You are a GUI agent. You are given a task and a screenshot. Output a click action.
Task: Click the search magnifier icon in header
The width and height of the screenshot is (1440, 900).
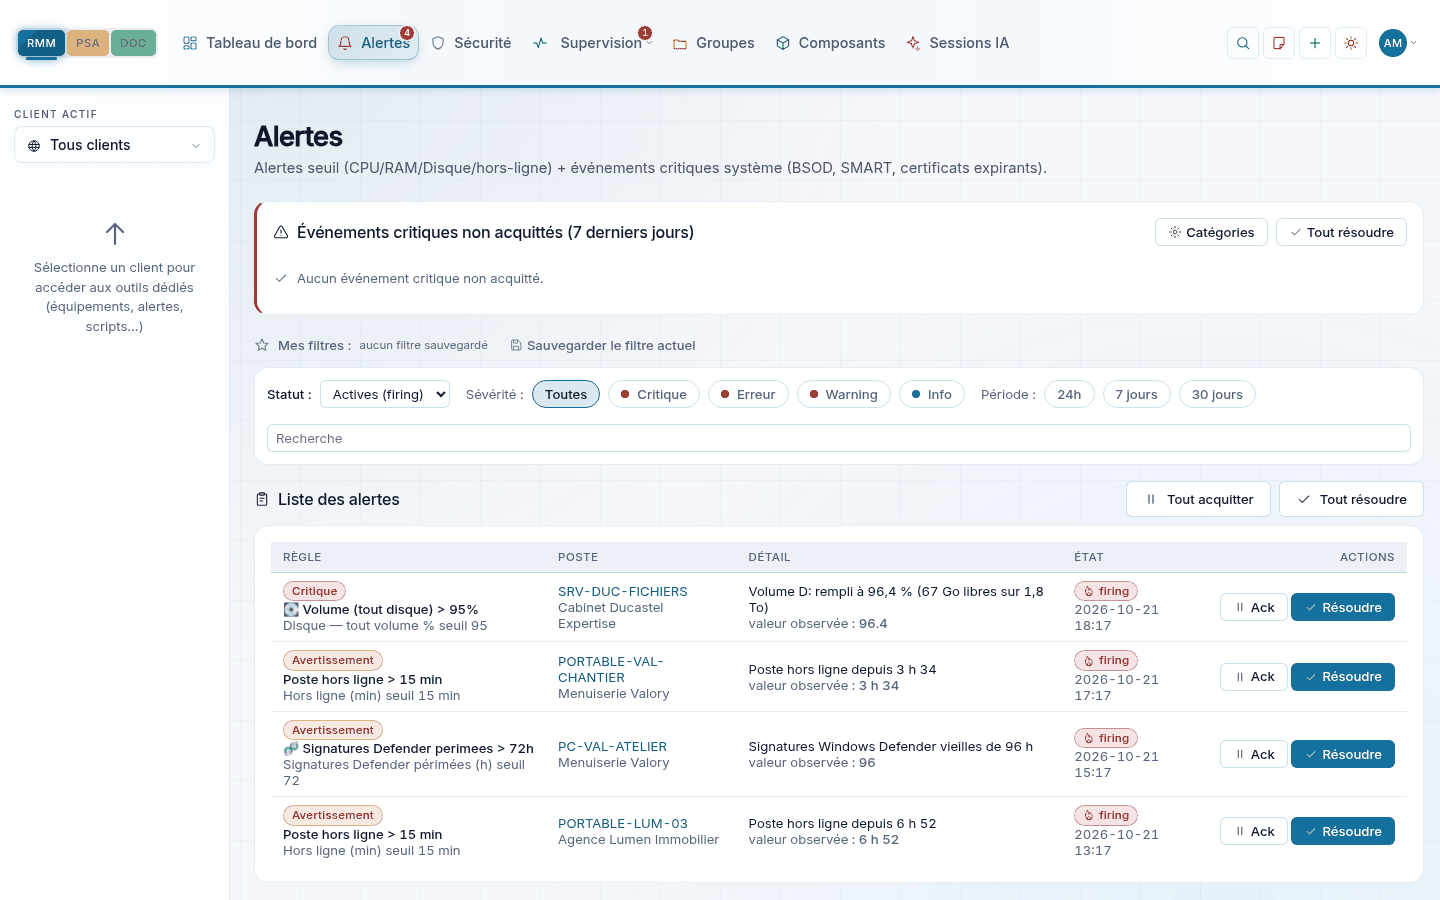1243,43
